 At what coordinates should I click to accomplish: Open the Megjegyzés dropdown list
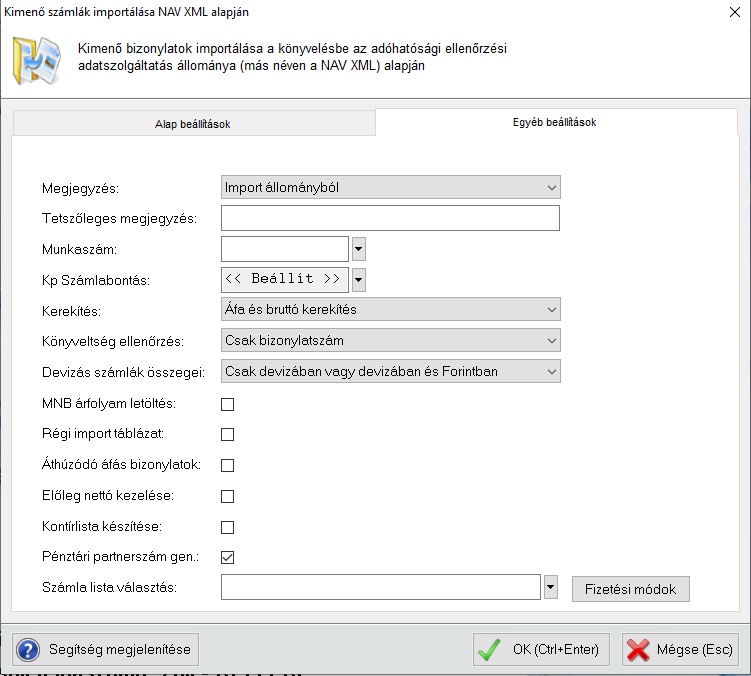(x=390, y=187)
